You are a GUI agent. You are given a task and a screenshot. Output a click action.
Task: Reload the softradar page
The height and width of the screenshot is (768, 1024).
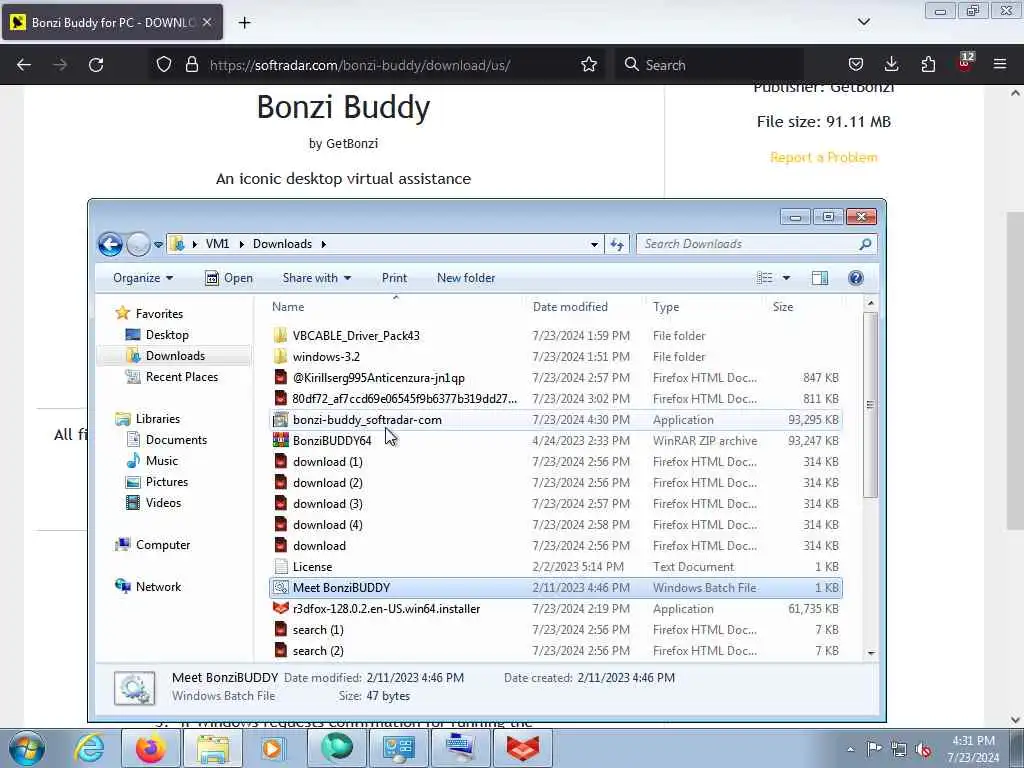tap(96, 65)
